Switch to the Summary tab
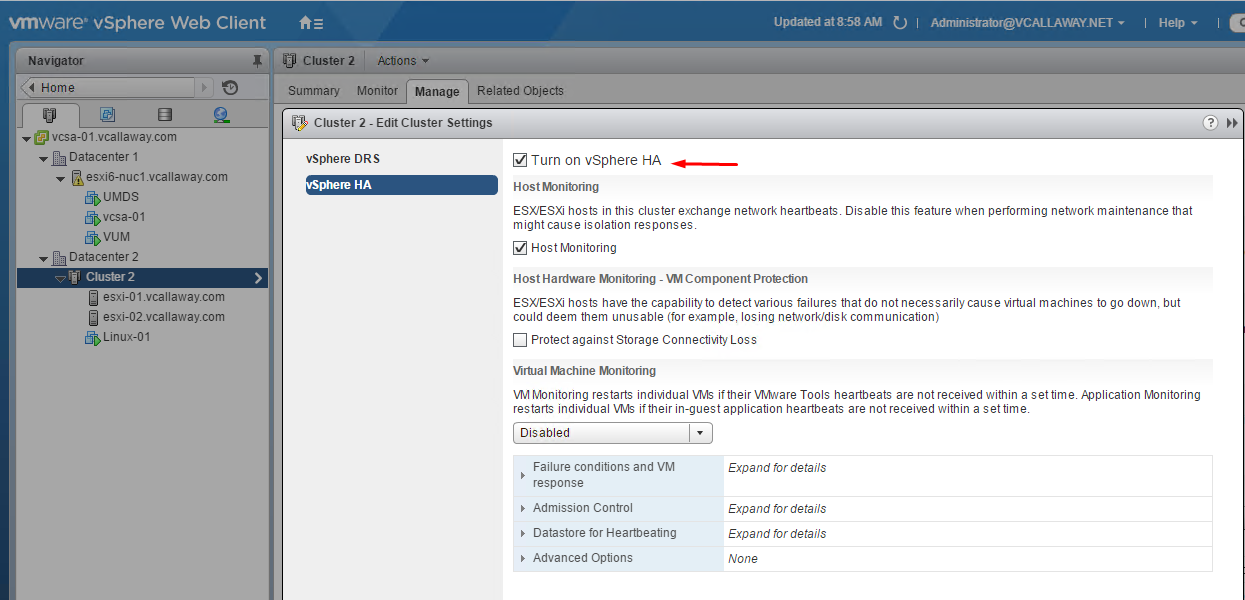Image resolution: width=1245 pixels, height=600 pixels. pos(314,91)
